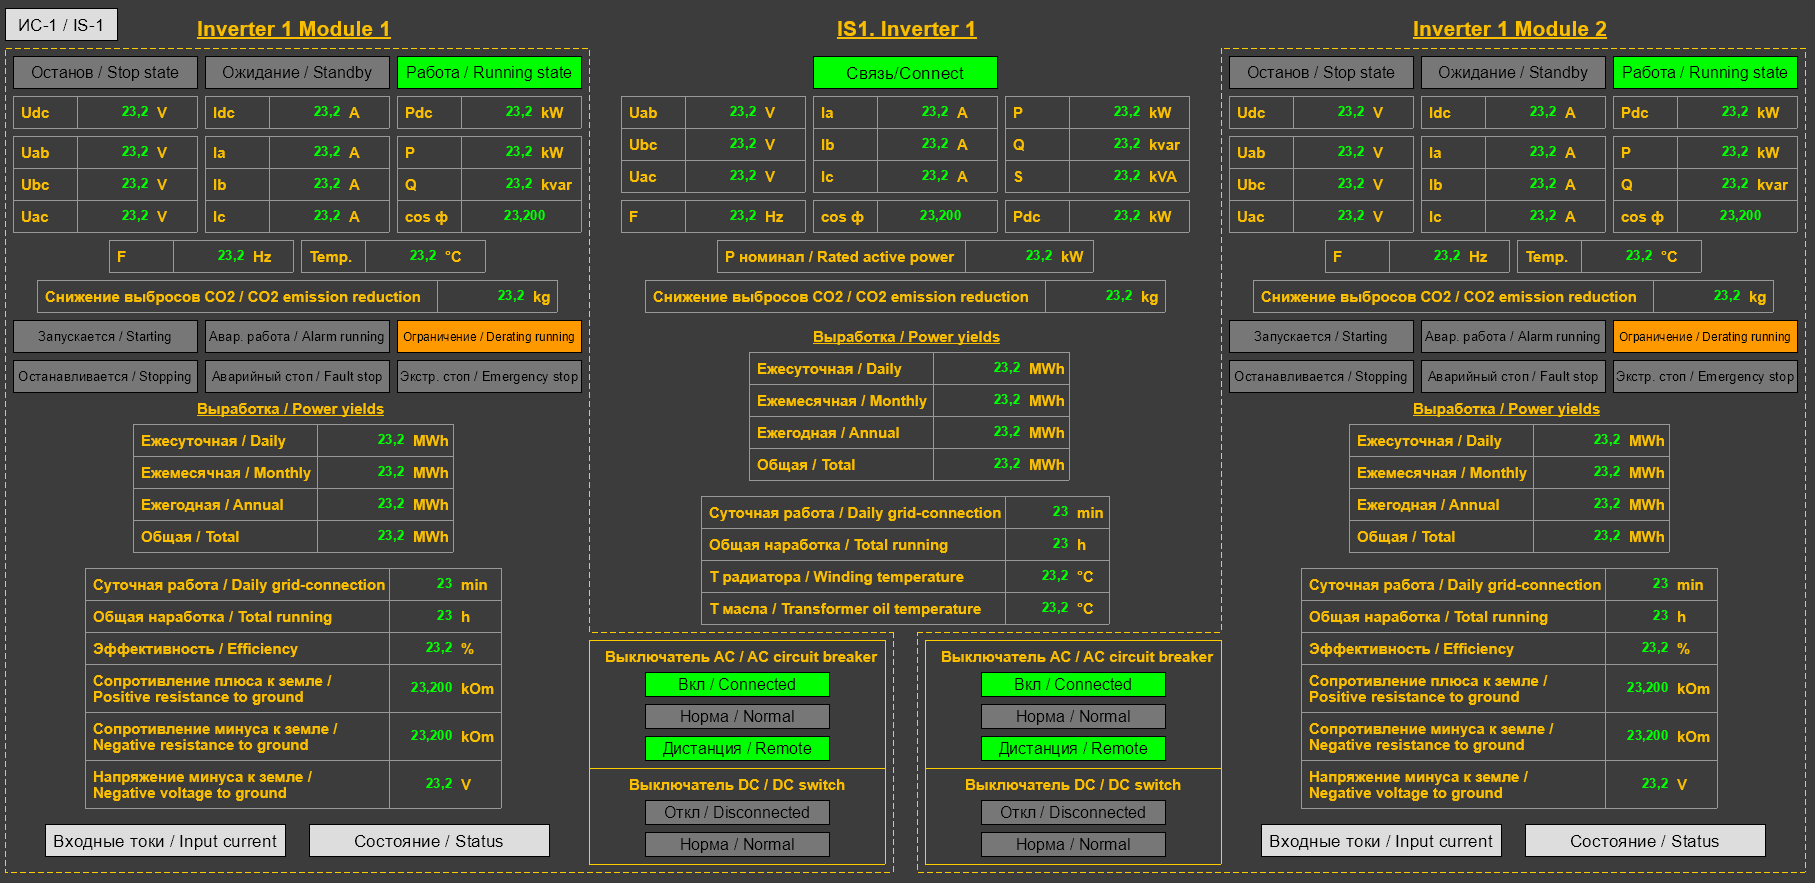Open Input current for Inverter 1 Module 2

(1381, 841)
